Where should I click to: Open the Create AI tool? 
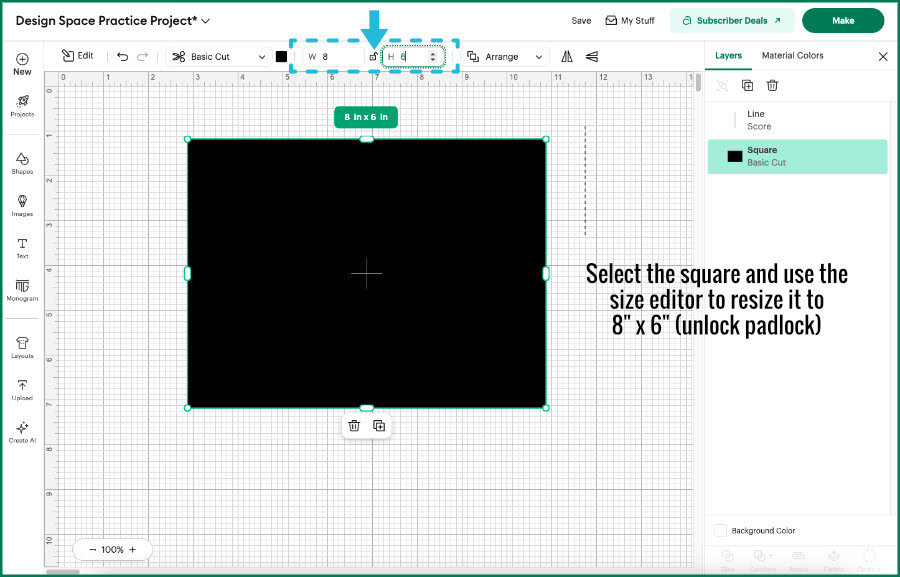[x=22, y=432]
